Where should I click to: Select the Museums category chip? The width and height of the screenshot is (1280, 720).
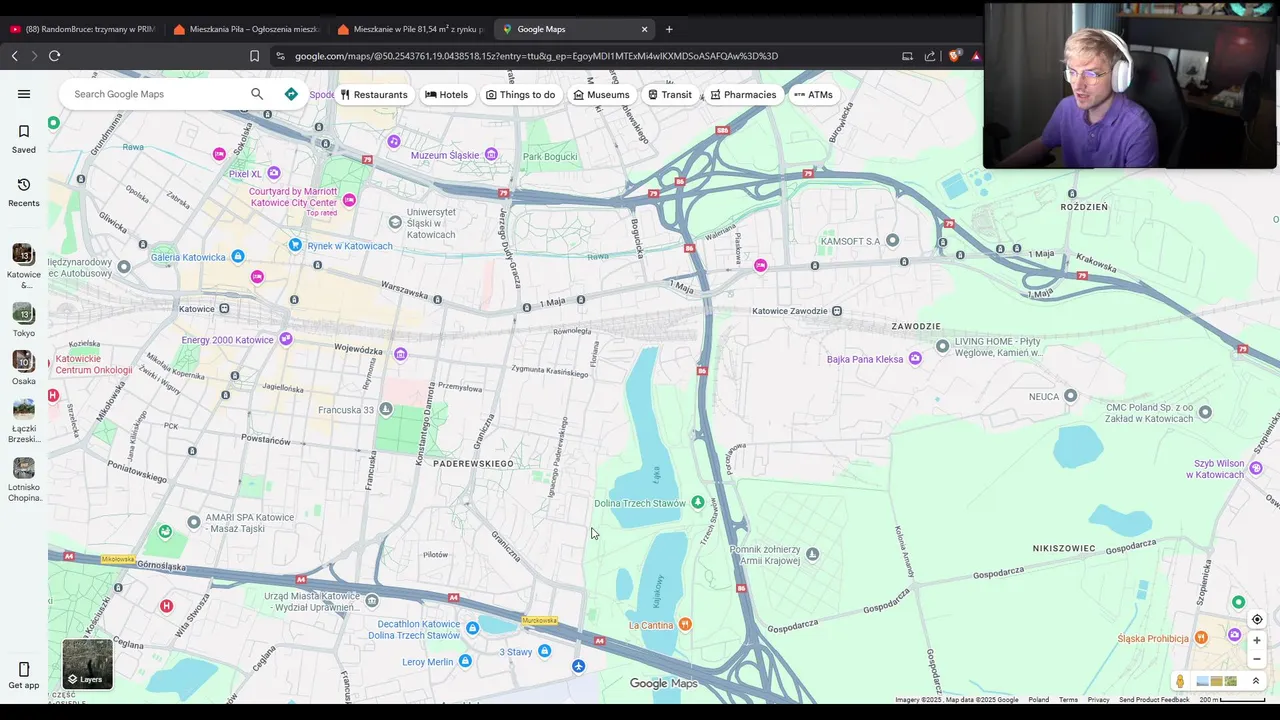601,95
